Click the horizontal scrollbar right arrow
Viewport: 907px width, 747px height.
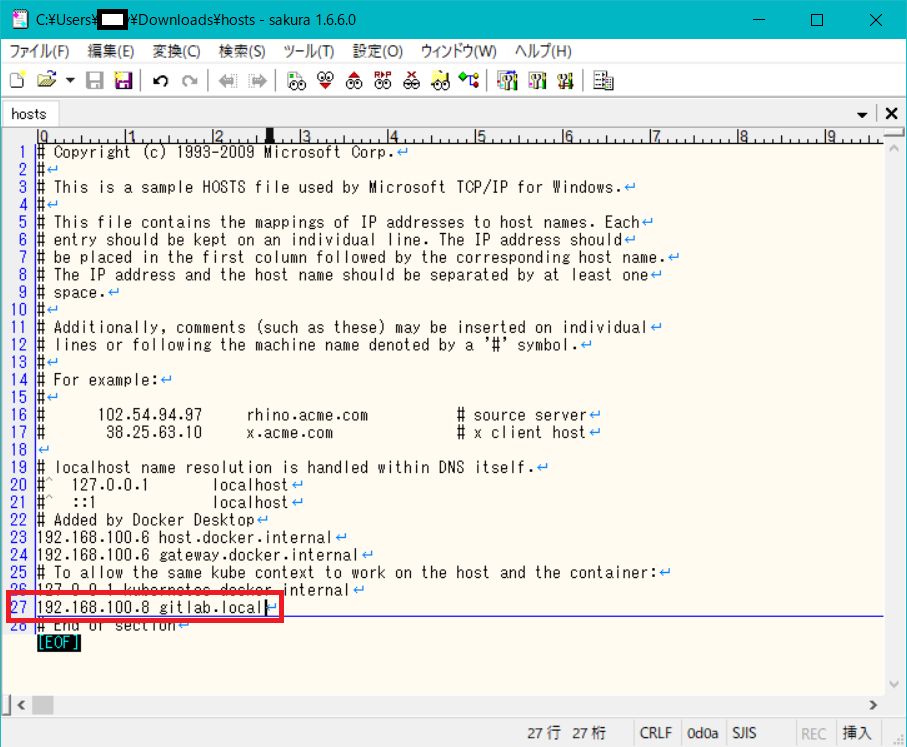coord(873,705)
